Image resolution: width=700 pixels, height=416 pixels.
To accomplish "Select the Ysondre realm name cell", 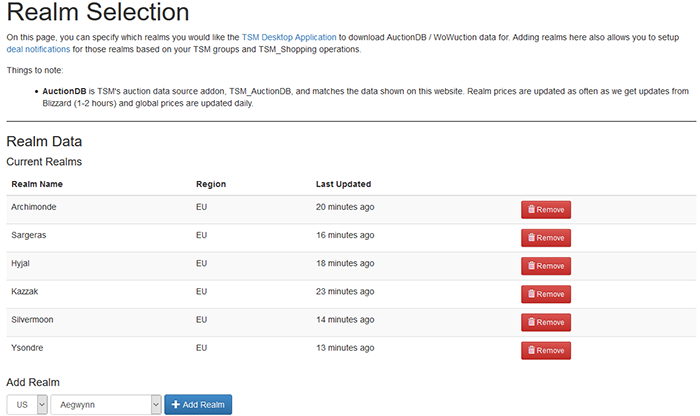I will click(27, 348).
